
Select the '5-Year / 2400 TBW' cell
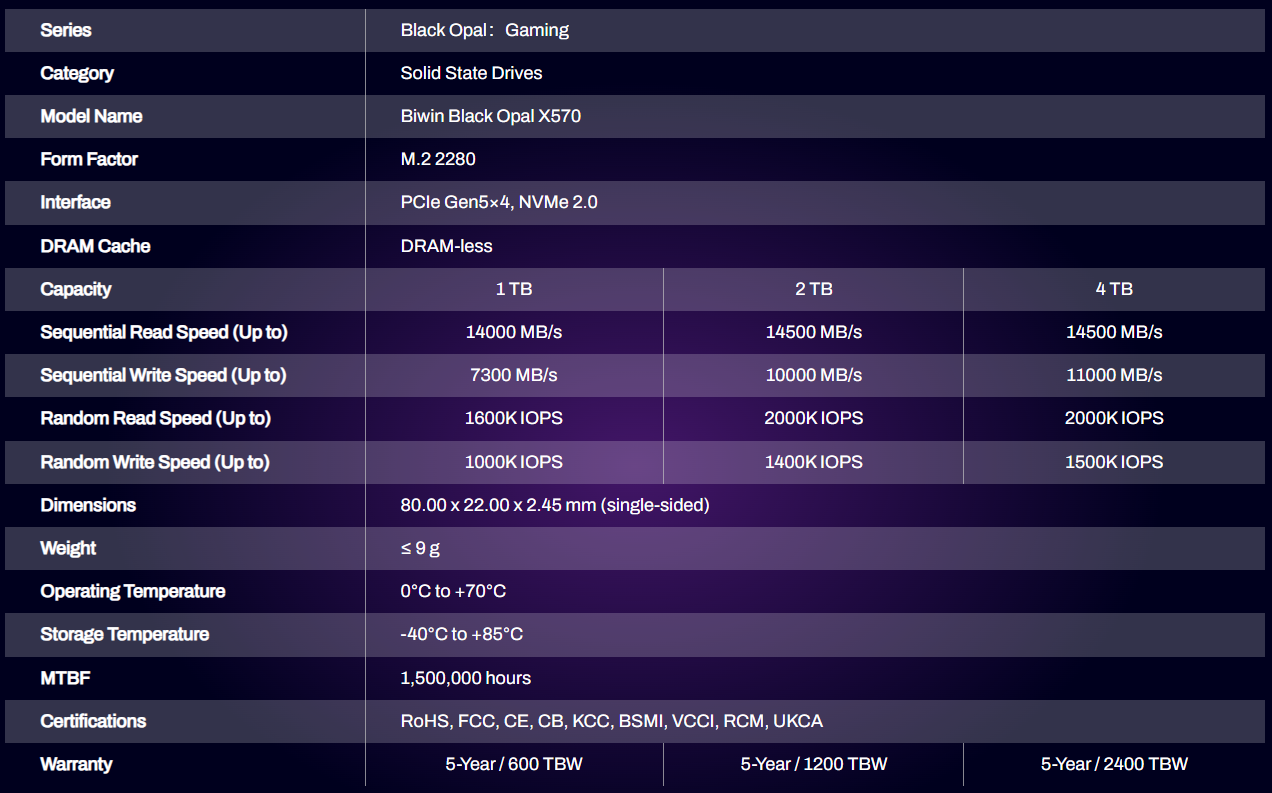tap(1114, 764)
